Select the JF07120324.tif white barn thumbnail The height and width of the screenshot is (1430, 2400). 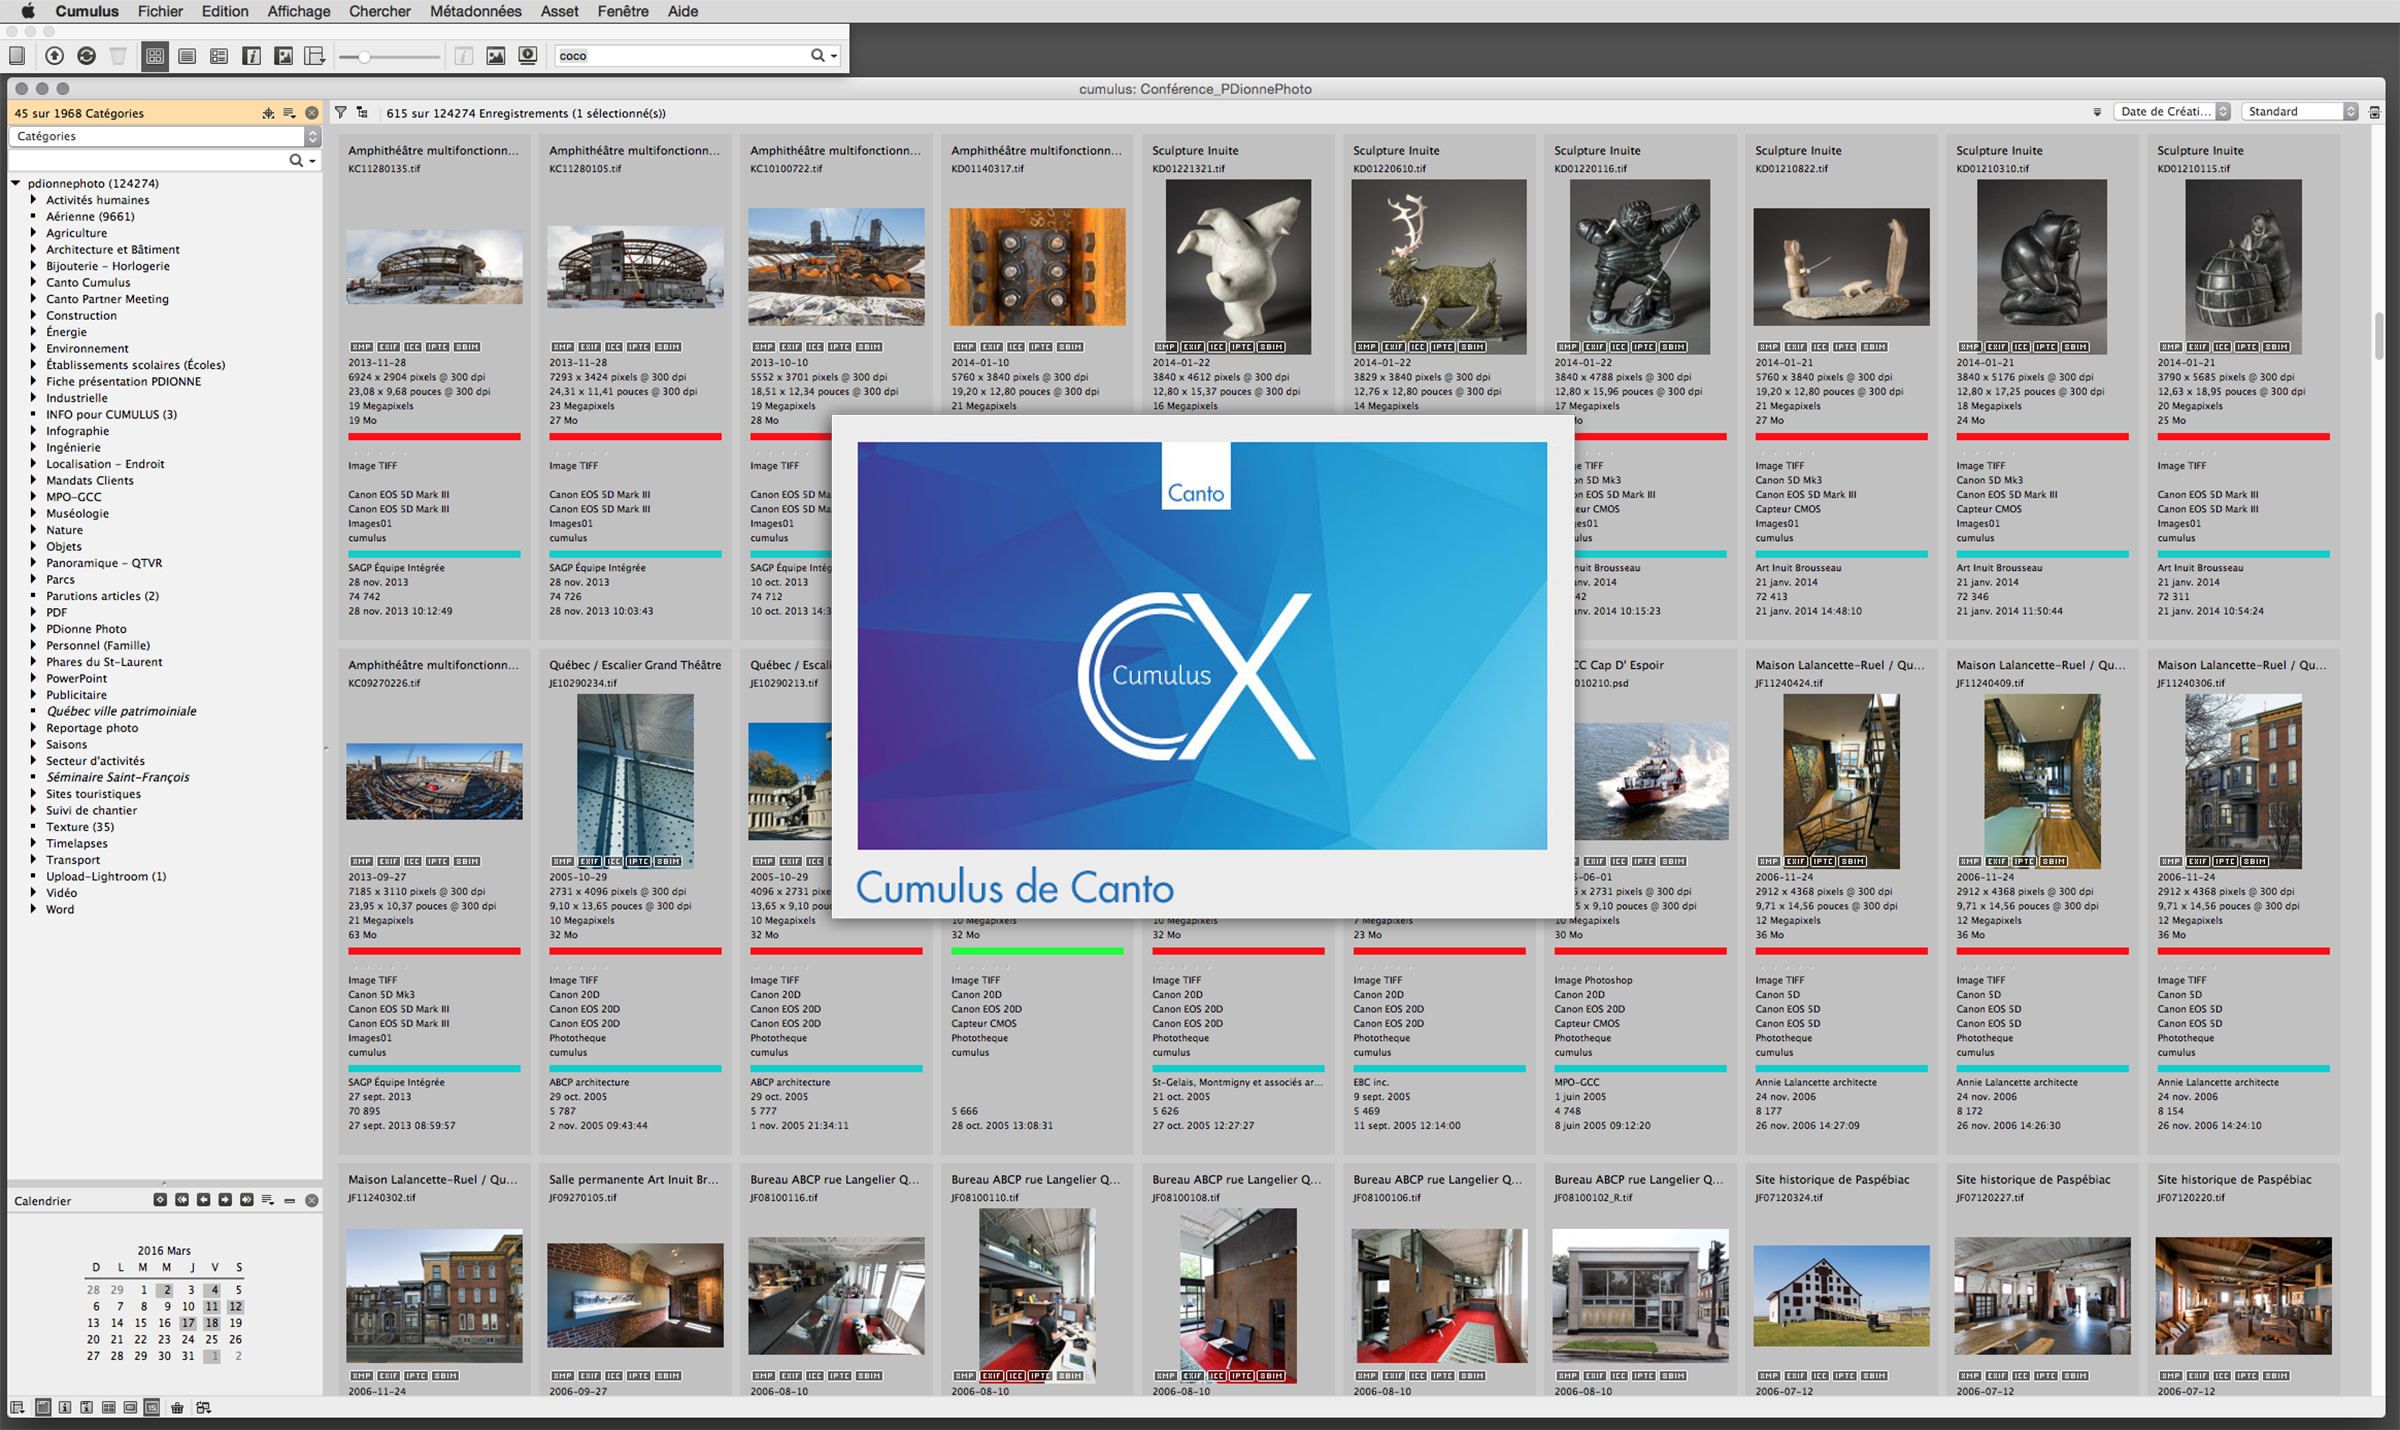coord(1841,1295)
